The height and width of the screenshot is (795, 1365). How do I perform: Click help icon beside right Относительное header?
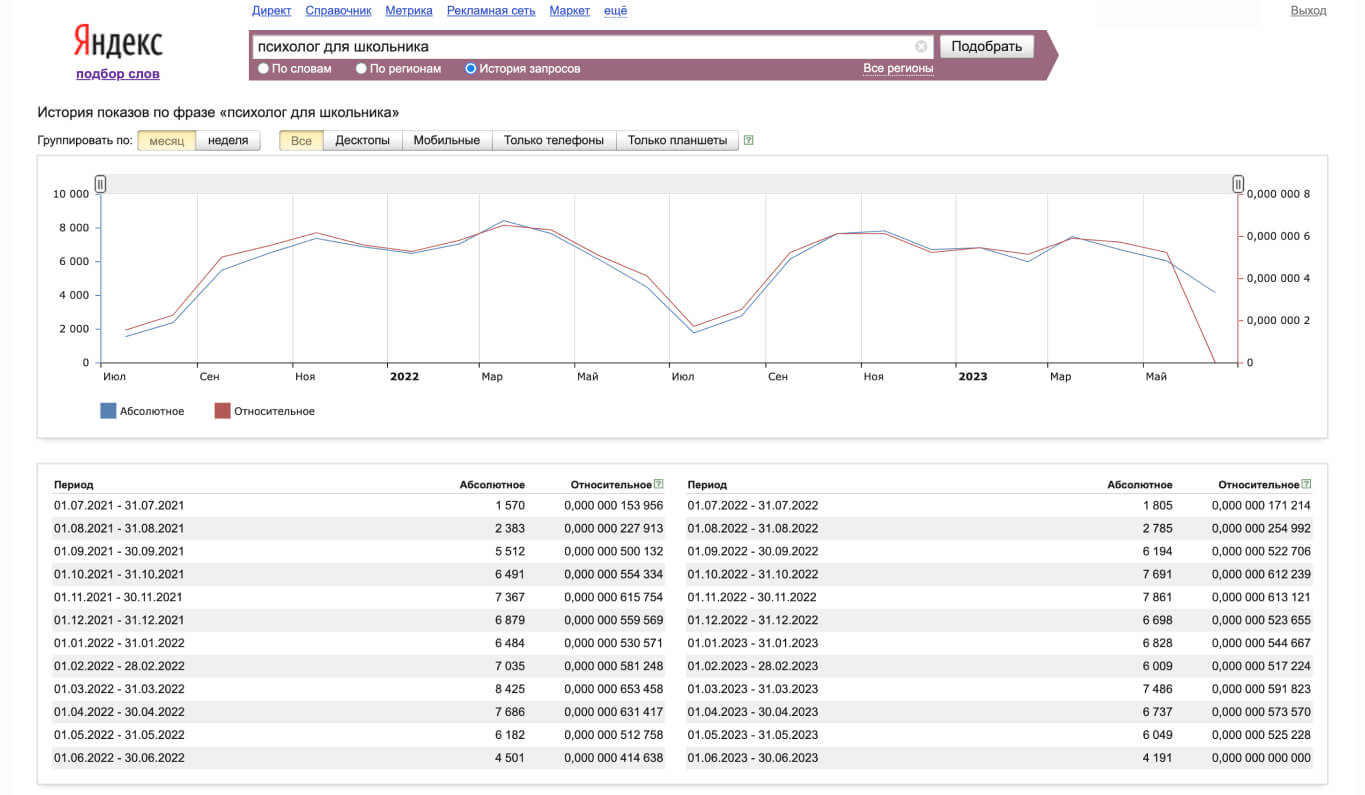(x=1306, y=484)
